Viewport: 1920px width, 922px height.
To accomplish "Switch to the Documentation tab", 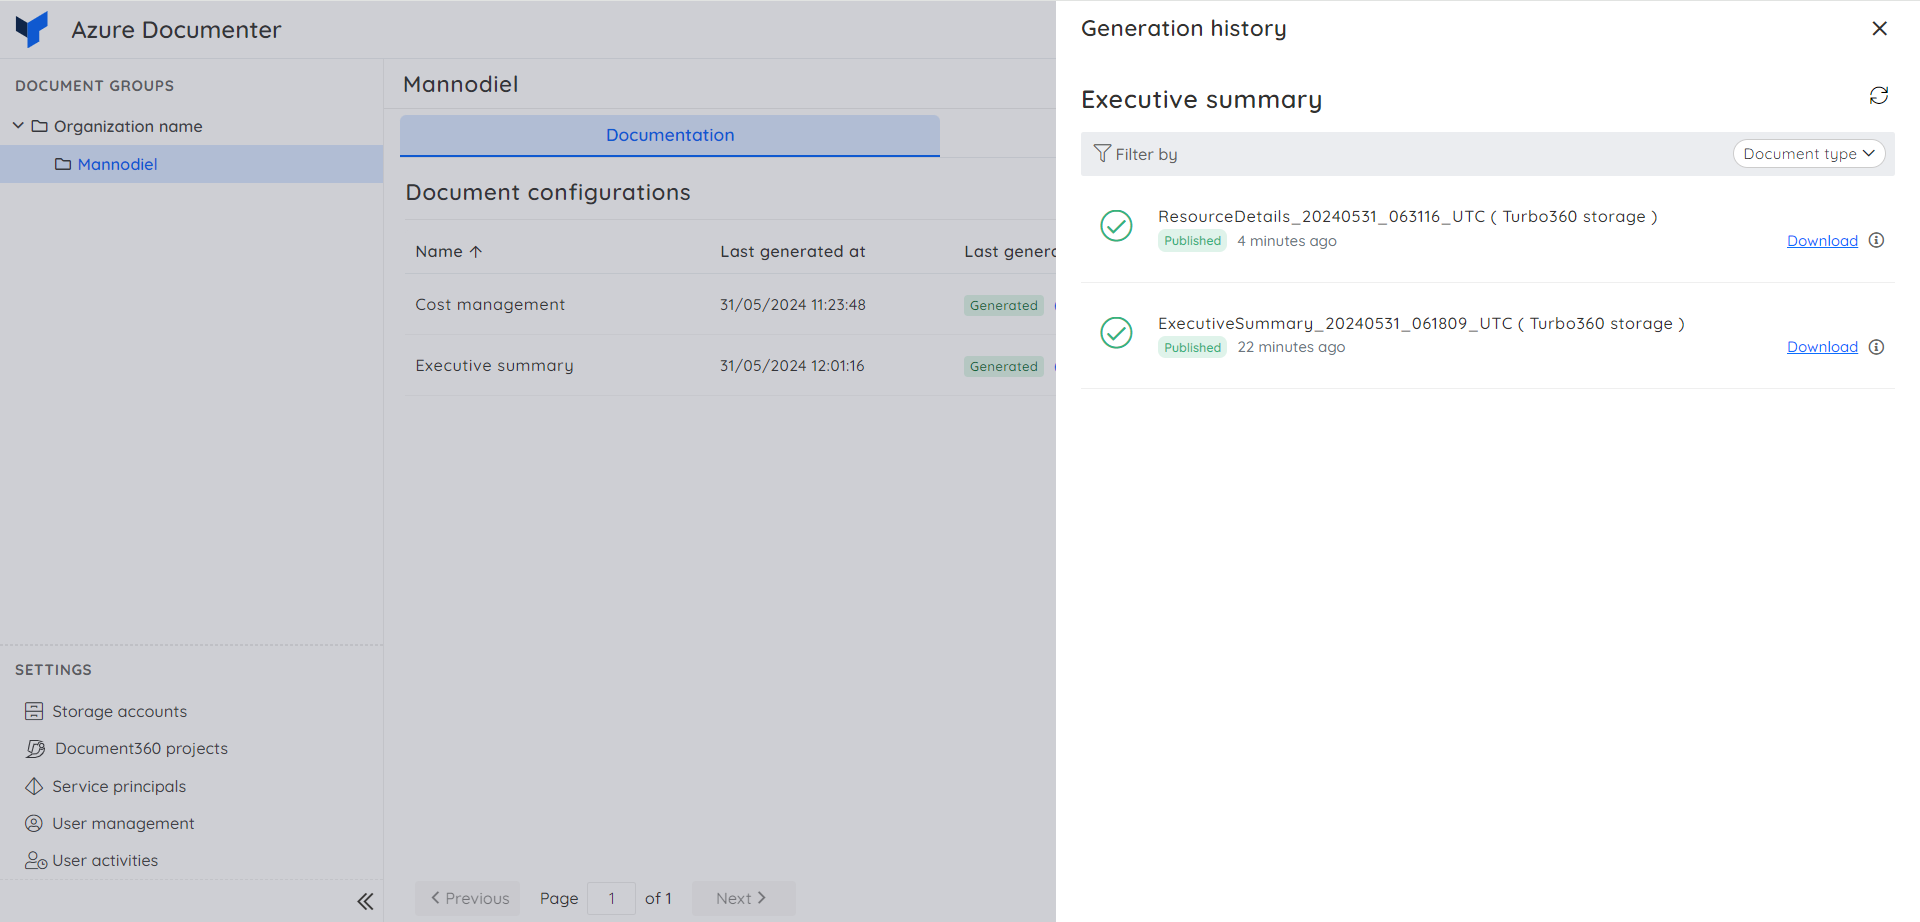I will [x=670, y=135].
